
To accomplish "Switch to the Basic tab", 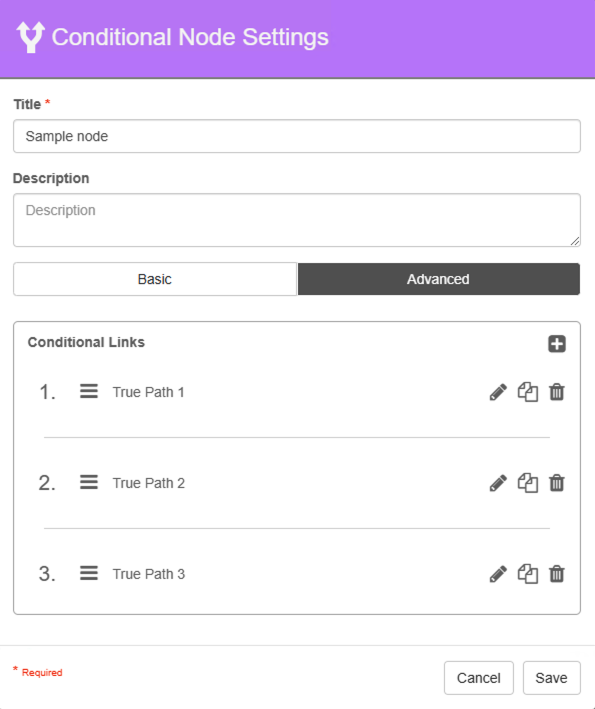I will tap(155, 279).
